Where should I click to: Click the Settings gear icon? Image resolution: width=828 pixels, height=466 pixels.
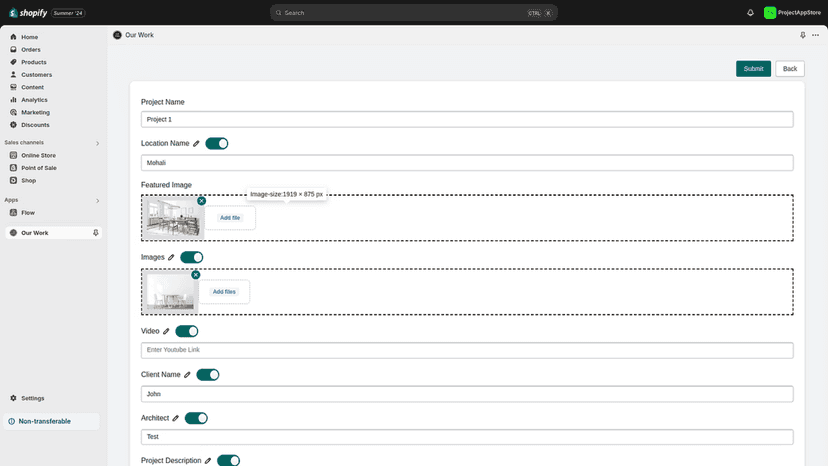point(13,398)
